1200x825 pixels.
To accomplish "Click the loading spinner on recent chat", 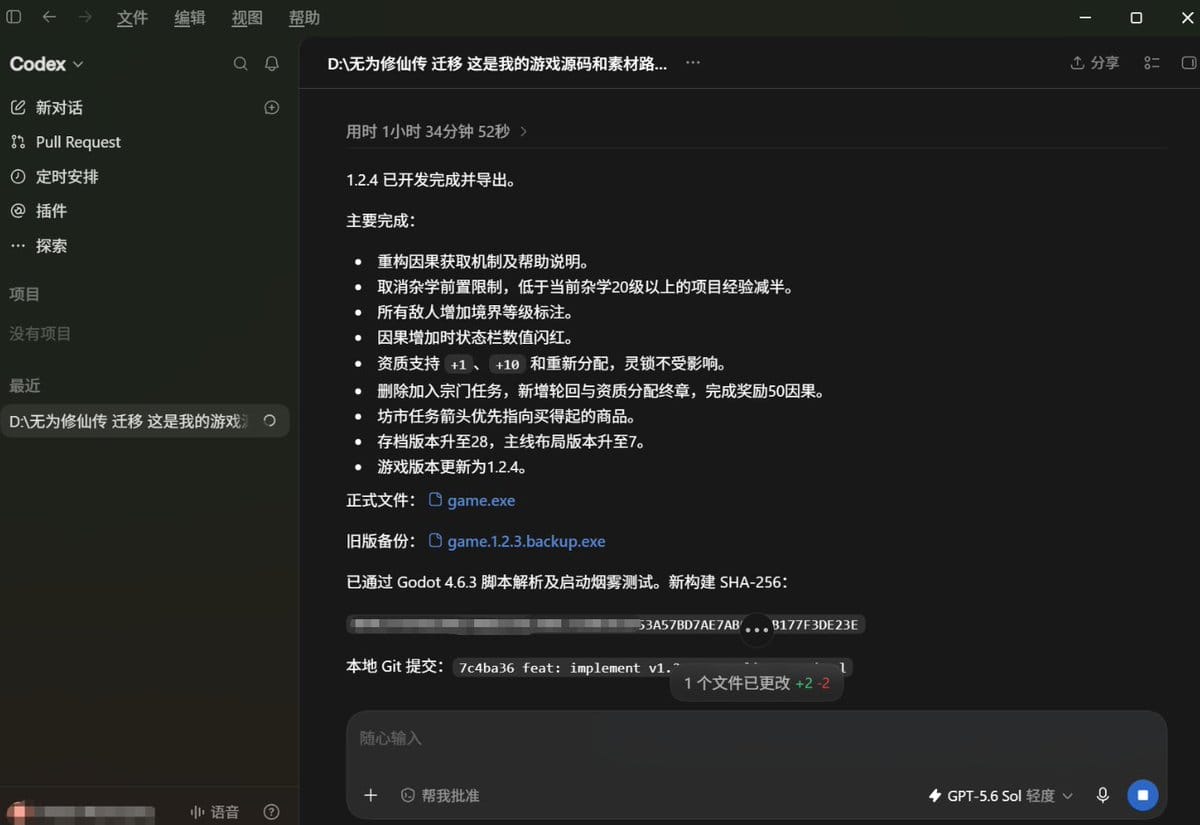I will (268, 421).
